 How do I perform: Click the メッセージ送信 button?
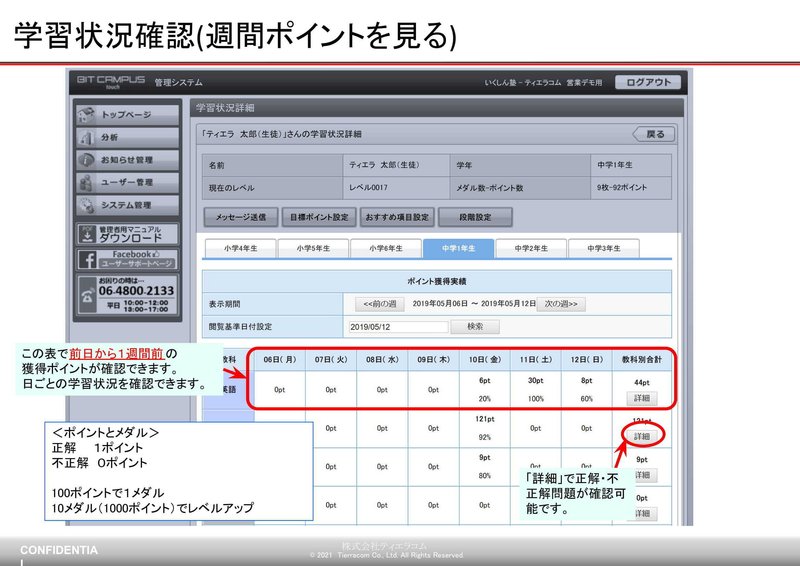tap(241, 217)
